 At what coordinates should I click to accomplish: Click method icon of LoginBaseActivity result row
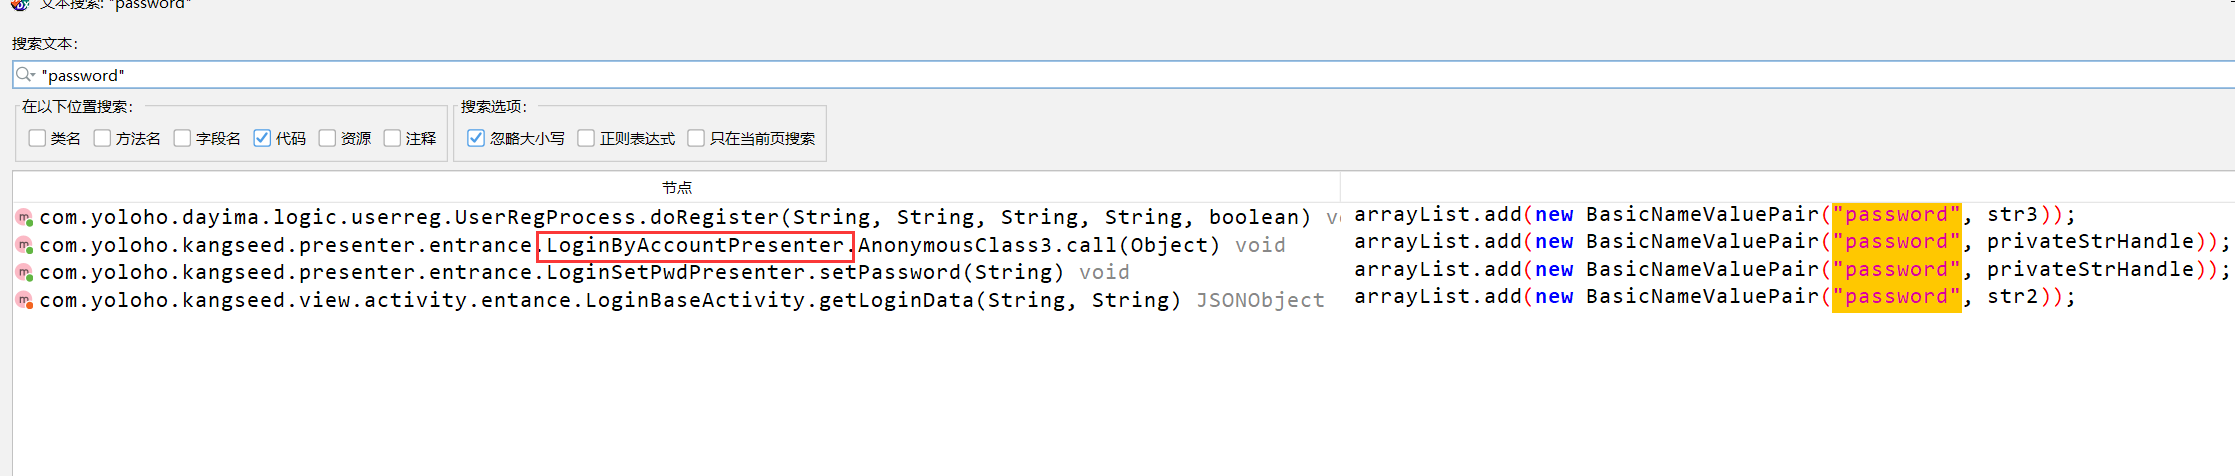[24, 300]
